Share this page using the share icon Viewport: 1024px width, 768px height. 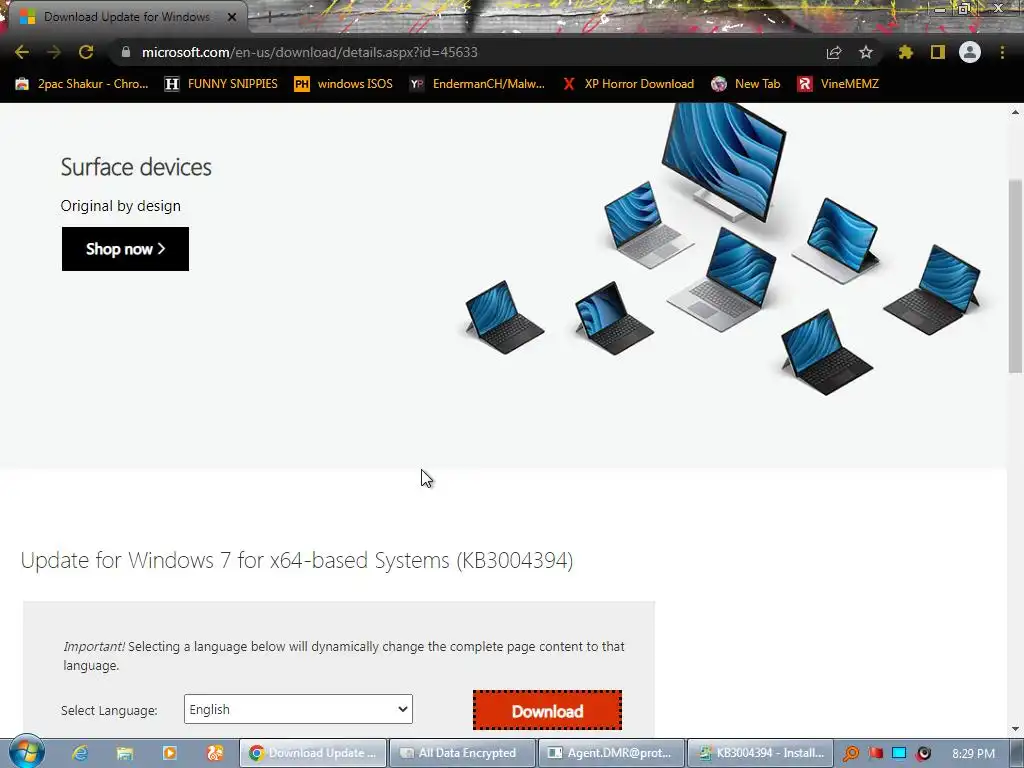[834, 52]
